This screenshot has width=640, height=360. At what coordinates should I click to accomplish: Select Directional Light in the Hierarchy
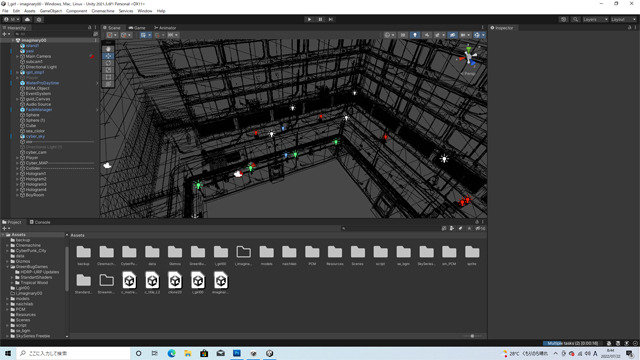coord(41,67)
